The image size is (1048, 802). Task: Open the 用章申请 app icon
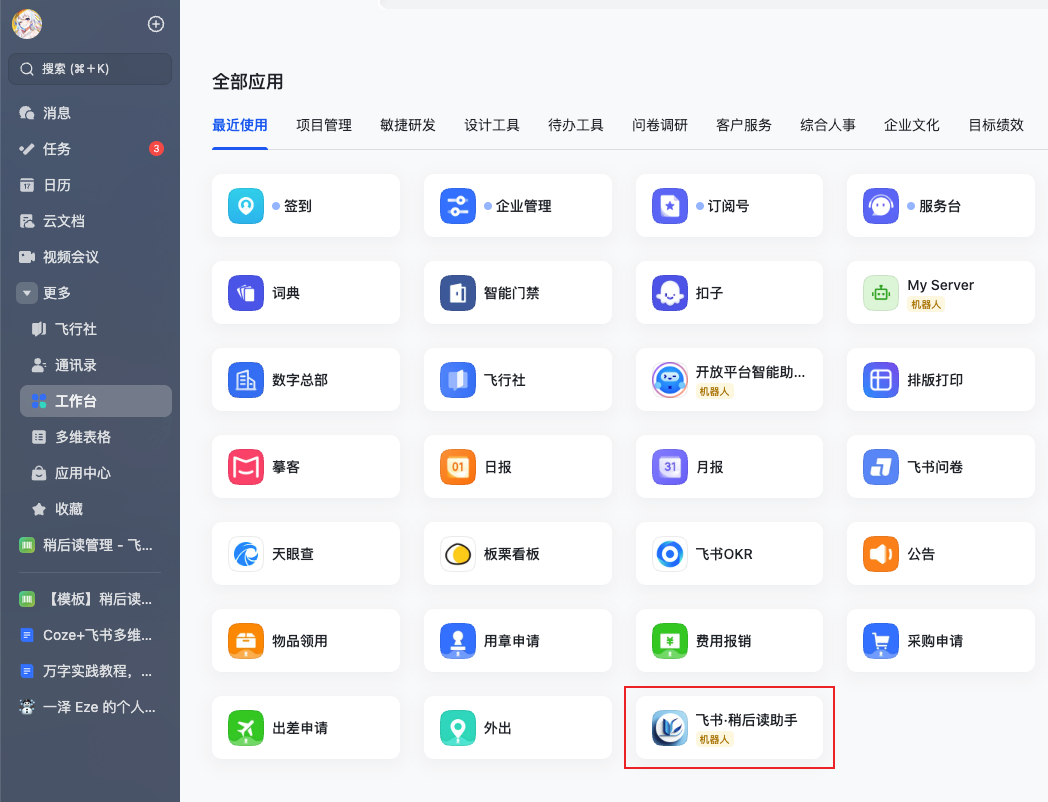pos(457,641)
